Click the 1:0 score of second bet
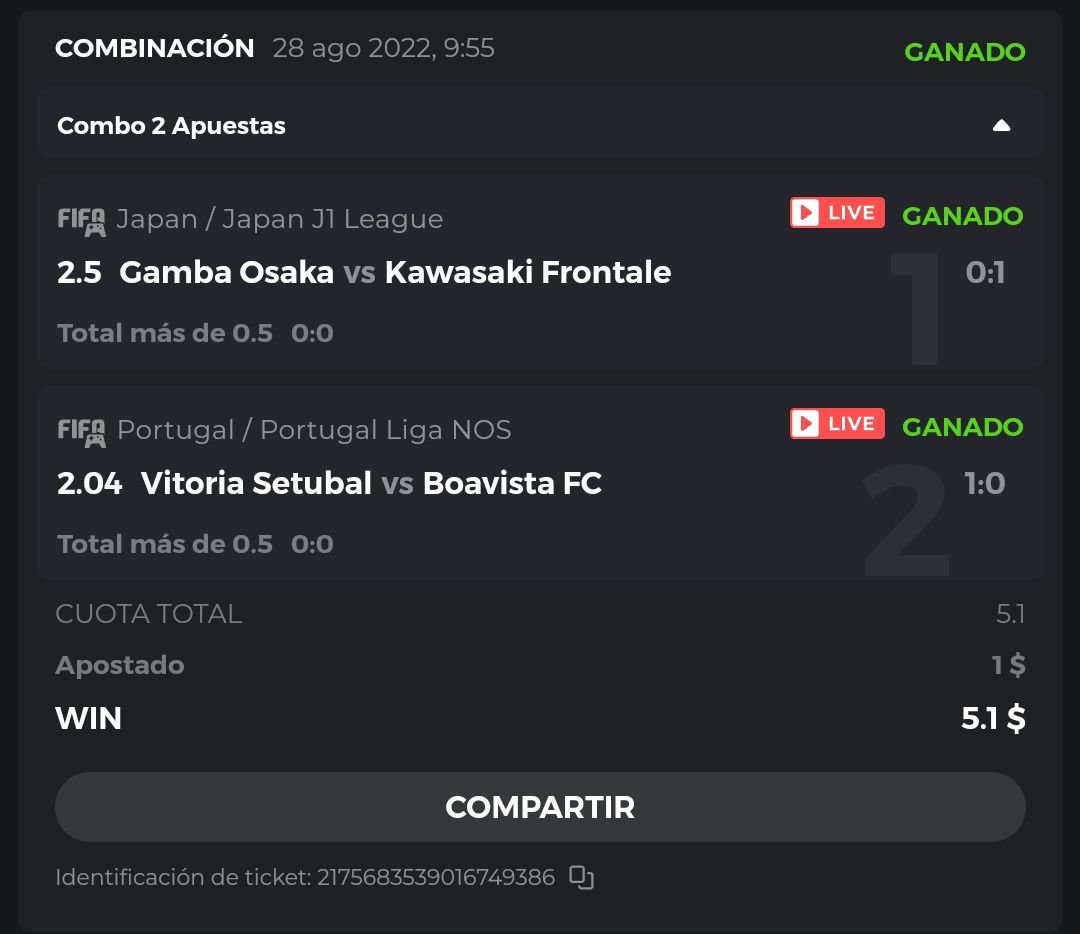 pos(984,483)
